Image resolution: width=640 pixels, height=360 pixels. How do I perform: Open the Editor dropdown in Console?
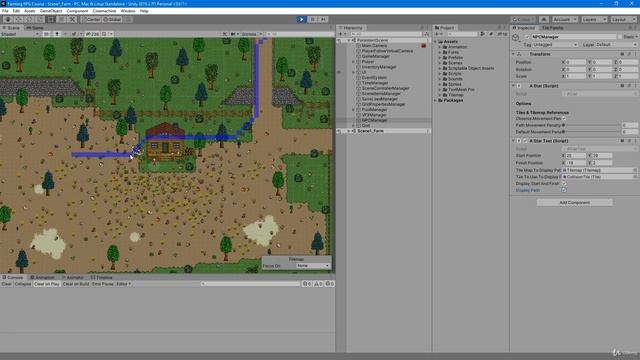click(123, 284)
